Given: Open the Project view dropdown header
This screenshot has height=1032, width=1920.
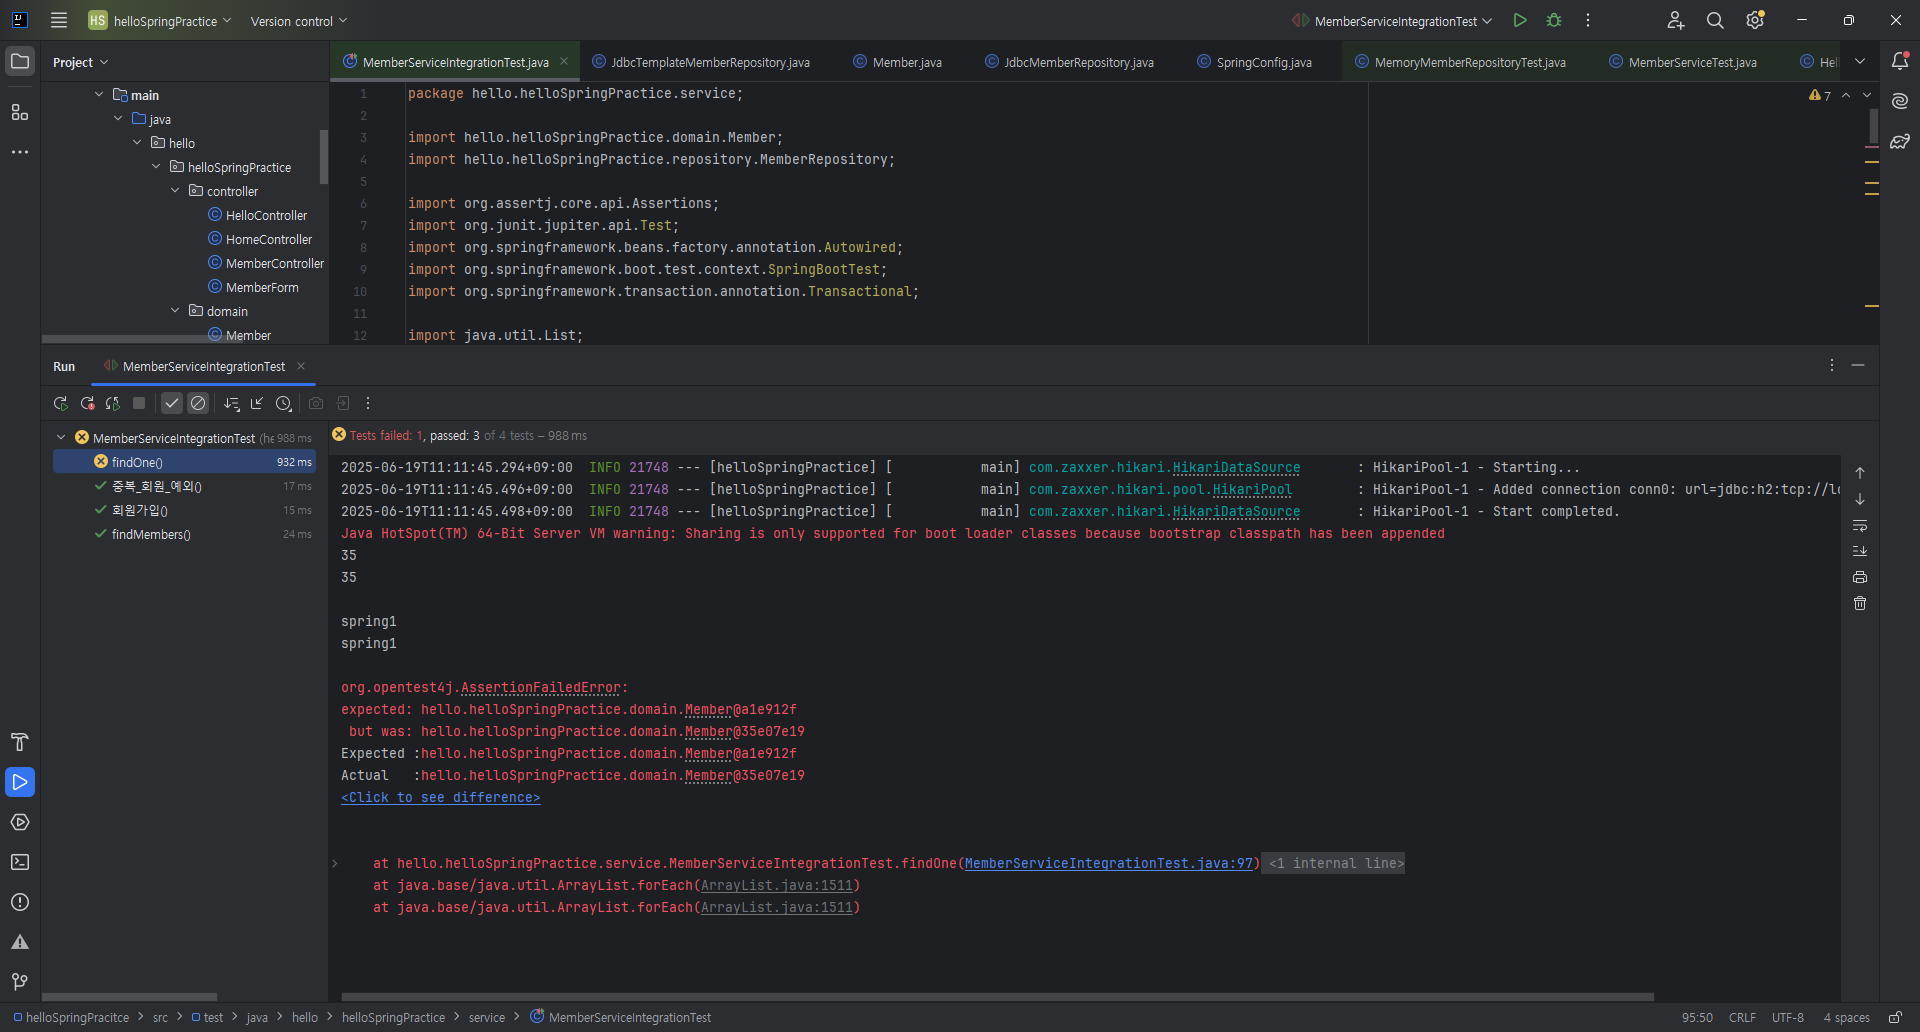Looking at the screenshot, I should [80, 62].
